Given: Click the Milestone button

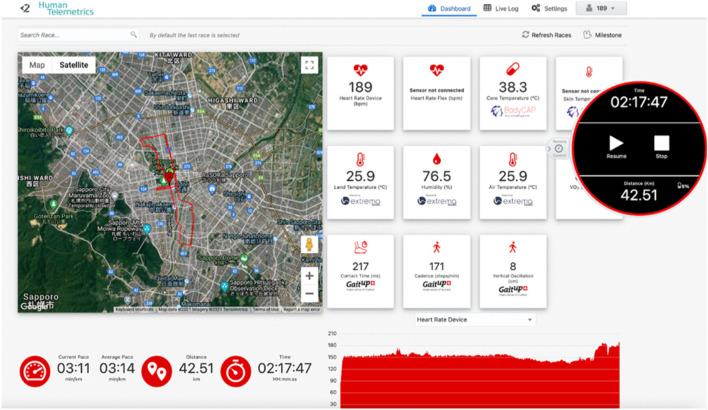Looking at the screenshot, I should (601, 35).
